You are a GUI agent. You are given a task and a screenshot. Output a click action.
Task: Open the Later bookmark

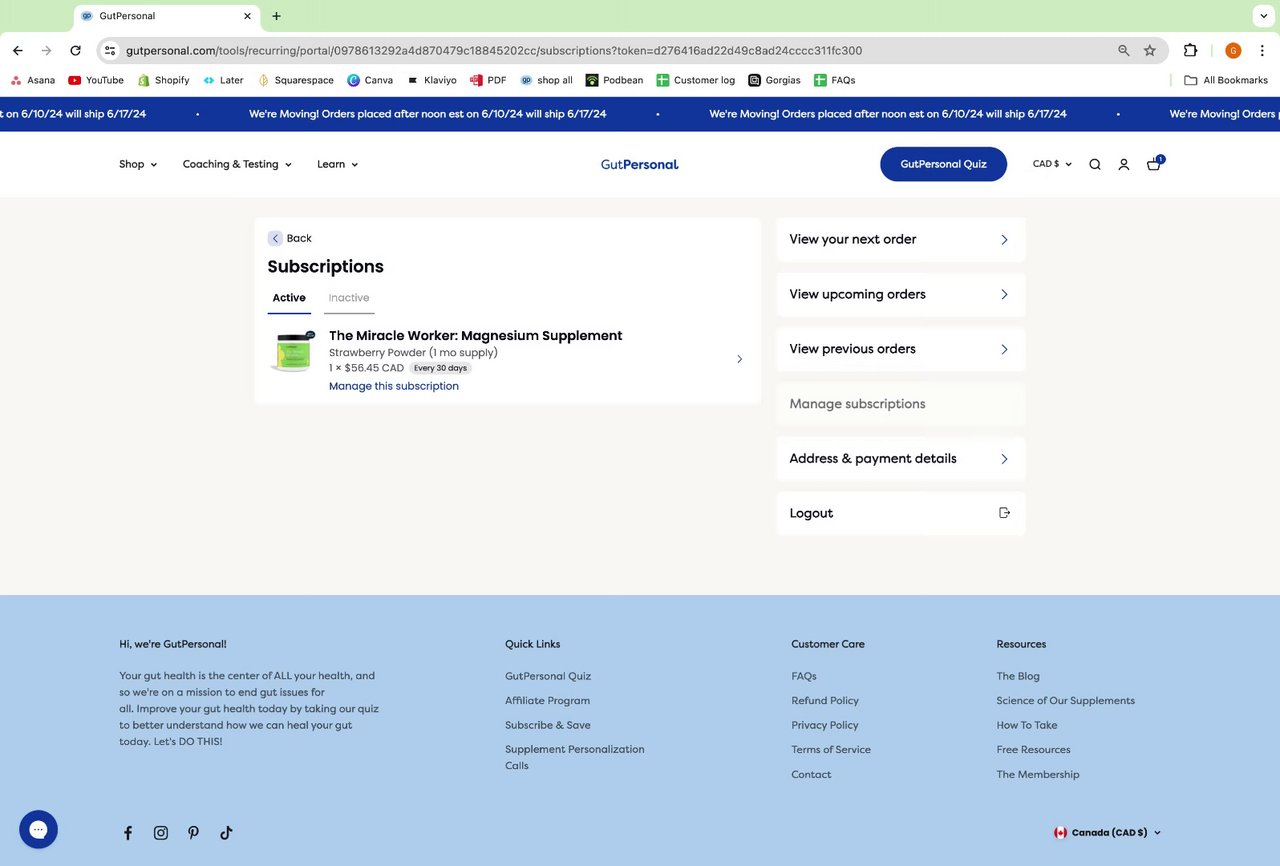coord(223,80)
